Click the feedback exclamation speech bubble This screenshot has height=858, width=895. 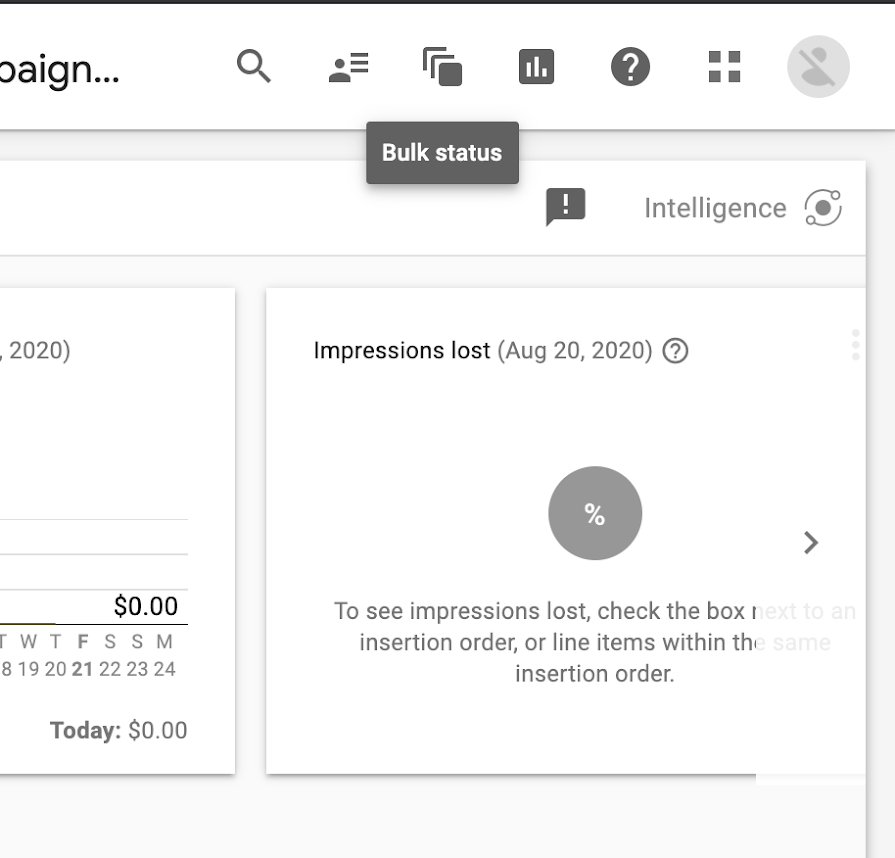(x=565, y=207)
